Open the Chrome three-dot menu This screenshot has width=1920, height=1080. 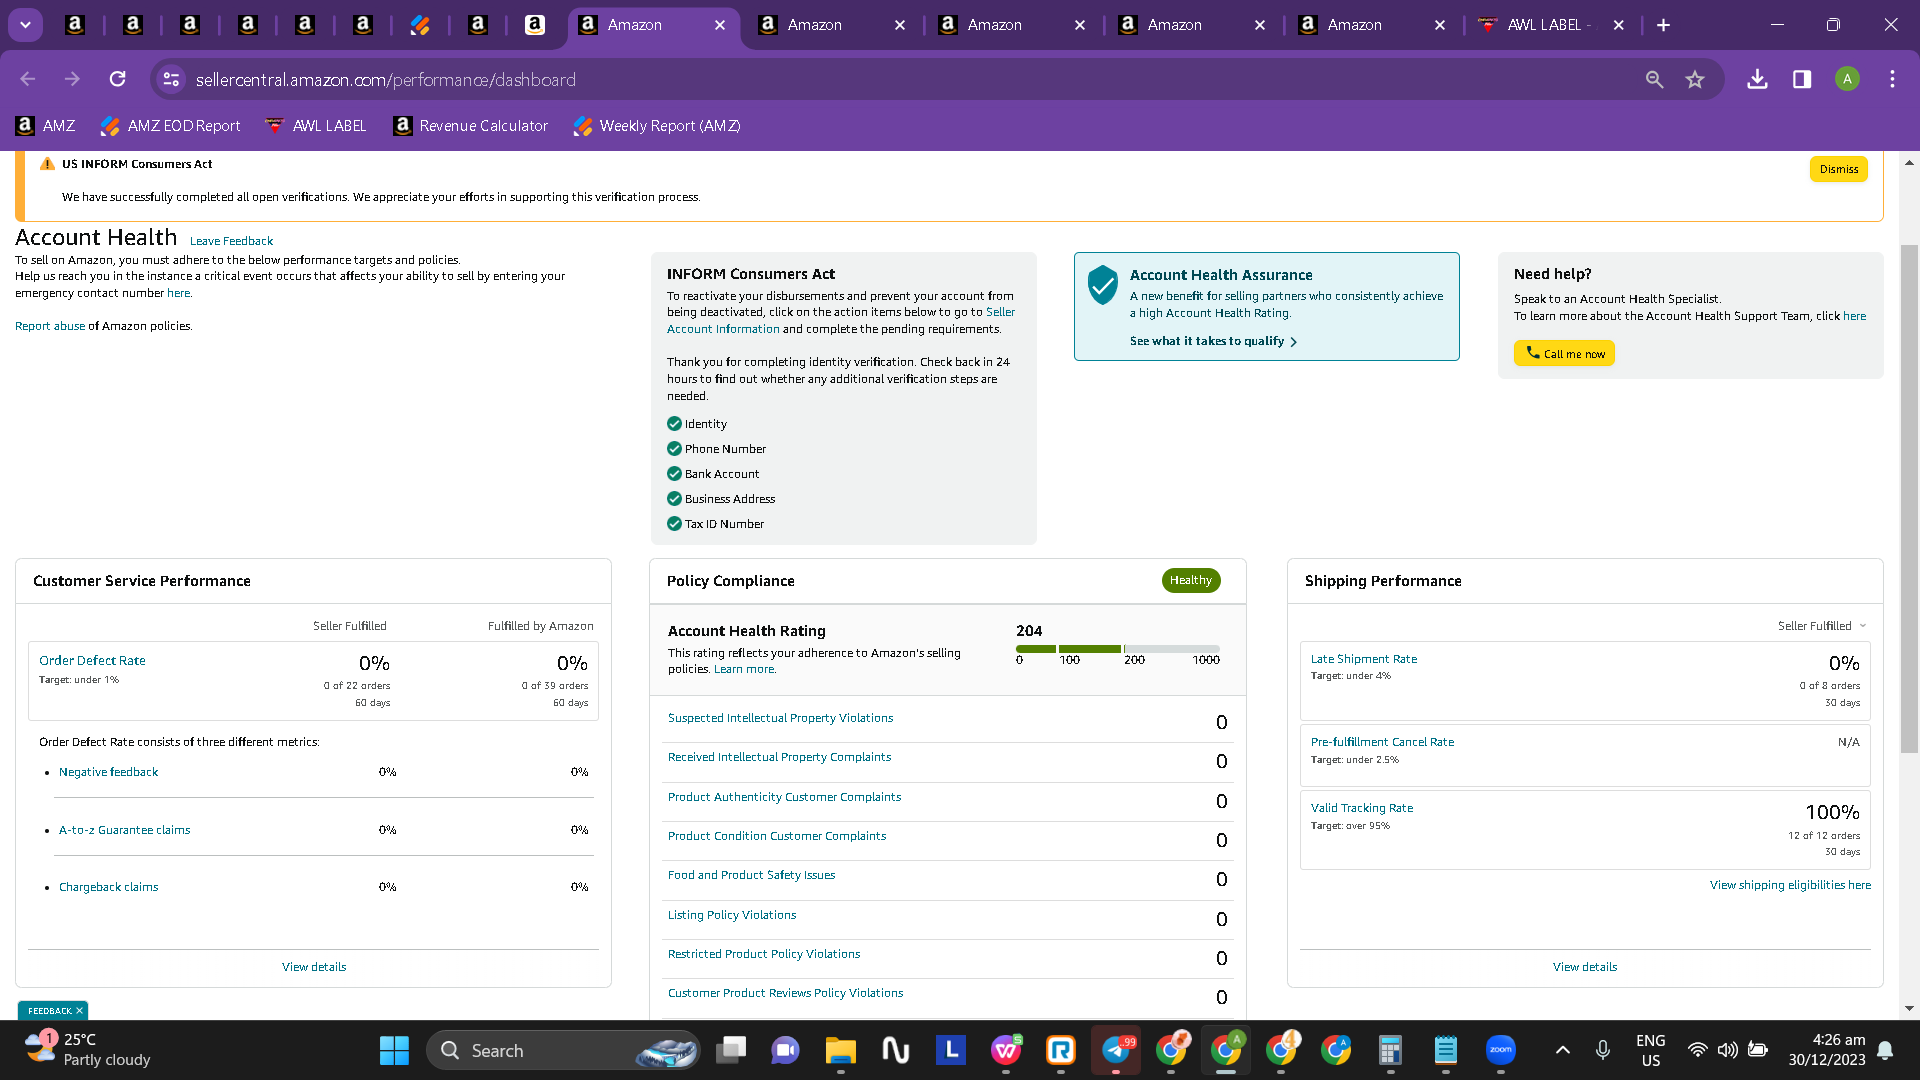[1892, 79]
